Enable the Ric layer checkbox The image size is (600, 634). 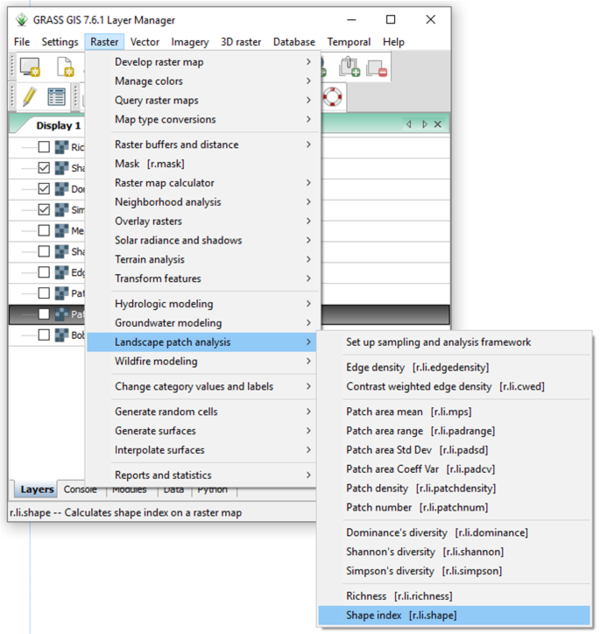point(44,147)
